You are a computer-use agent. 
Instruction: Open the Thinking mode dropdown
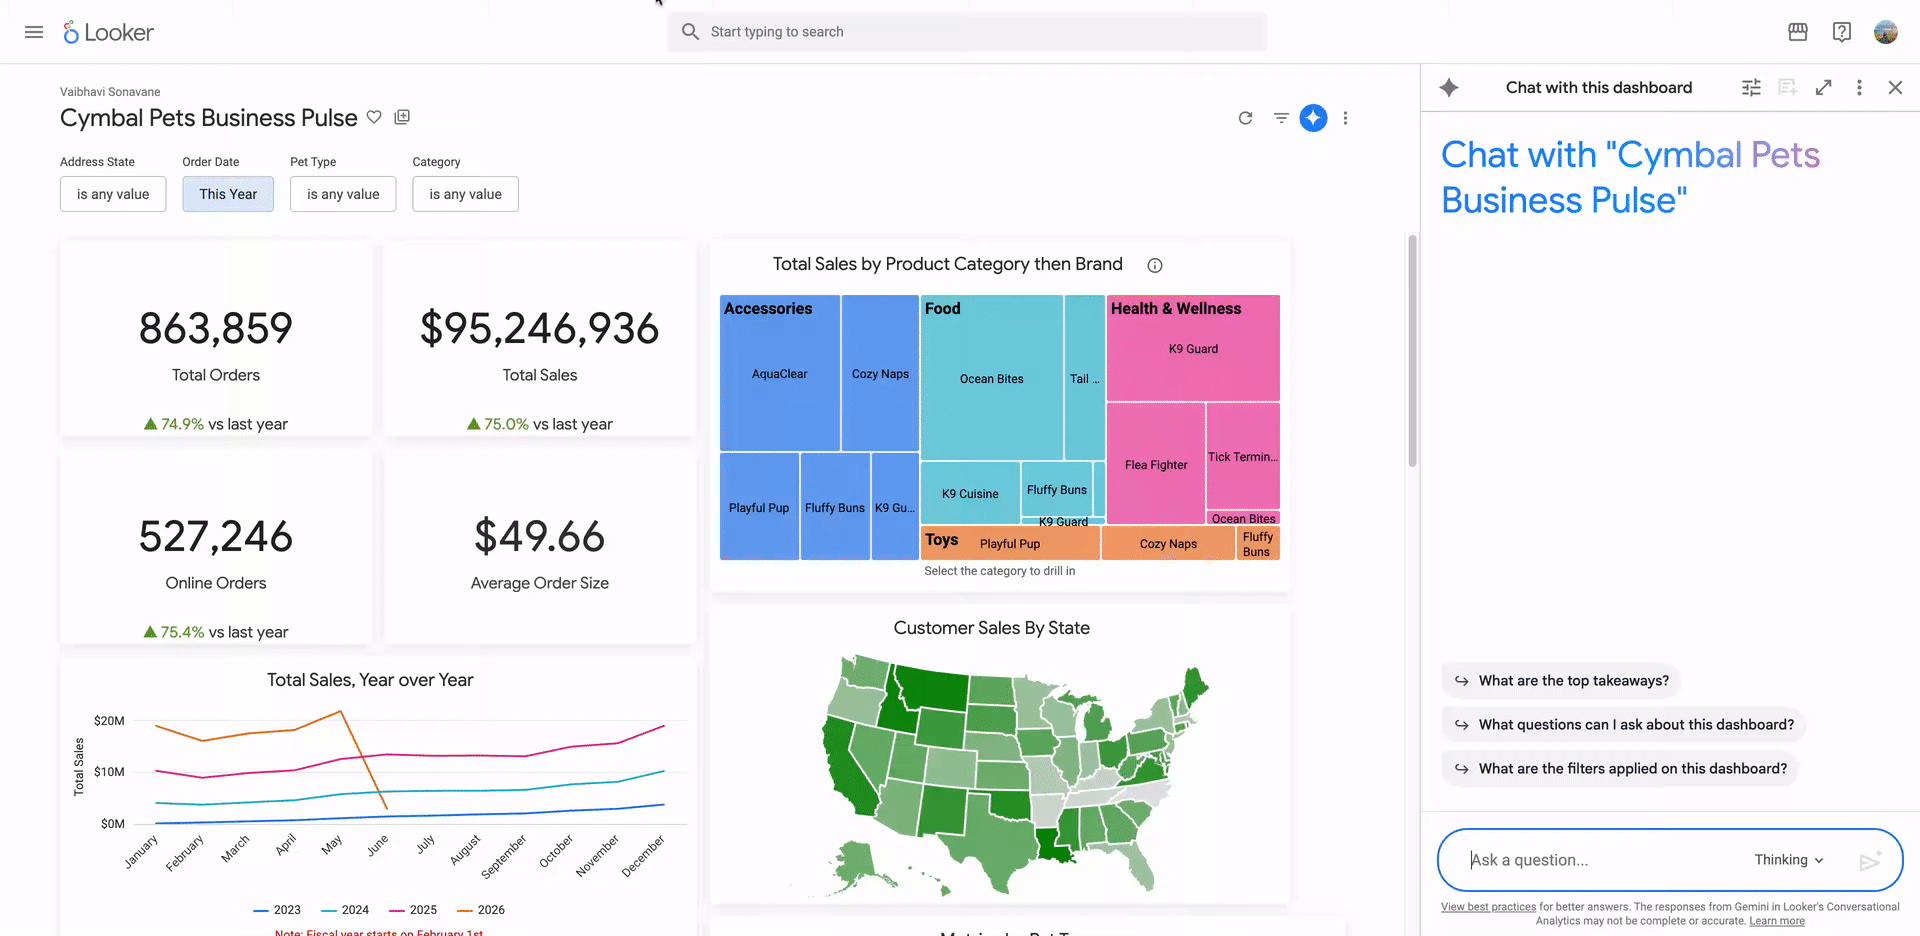tap(1789, 860)
